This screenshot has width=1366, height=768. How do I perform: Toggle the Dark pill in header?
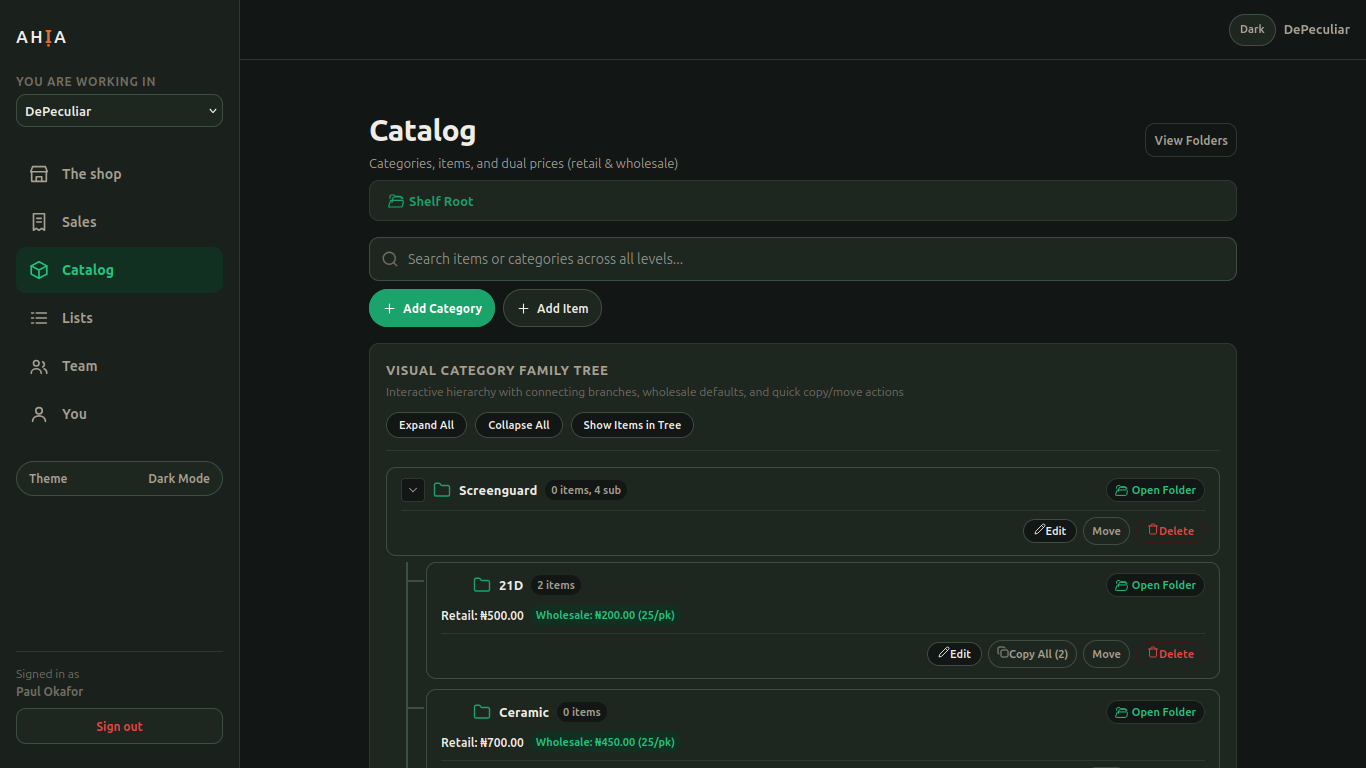coord(1252,30)
